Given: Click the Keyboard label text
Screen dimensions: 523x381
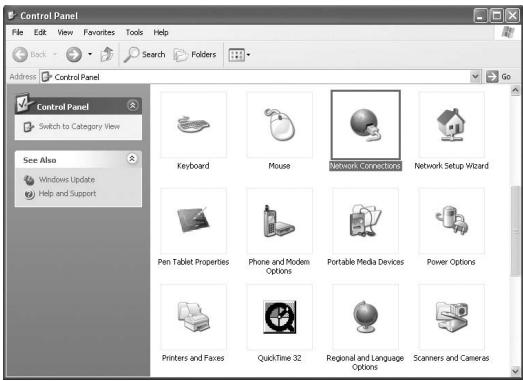Looking at the screenshot, I should pos(193,166).
